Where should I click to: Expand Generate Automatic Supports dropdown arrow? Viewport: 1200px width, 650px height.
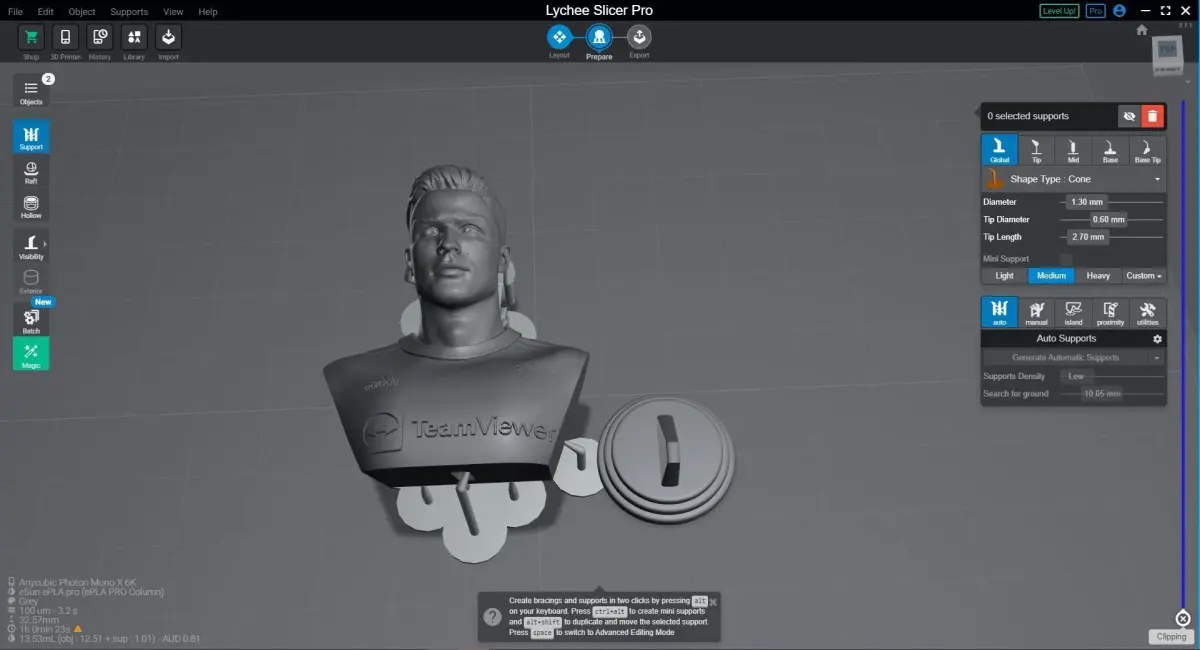click(1157, 358)
